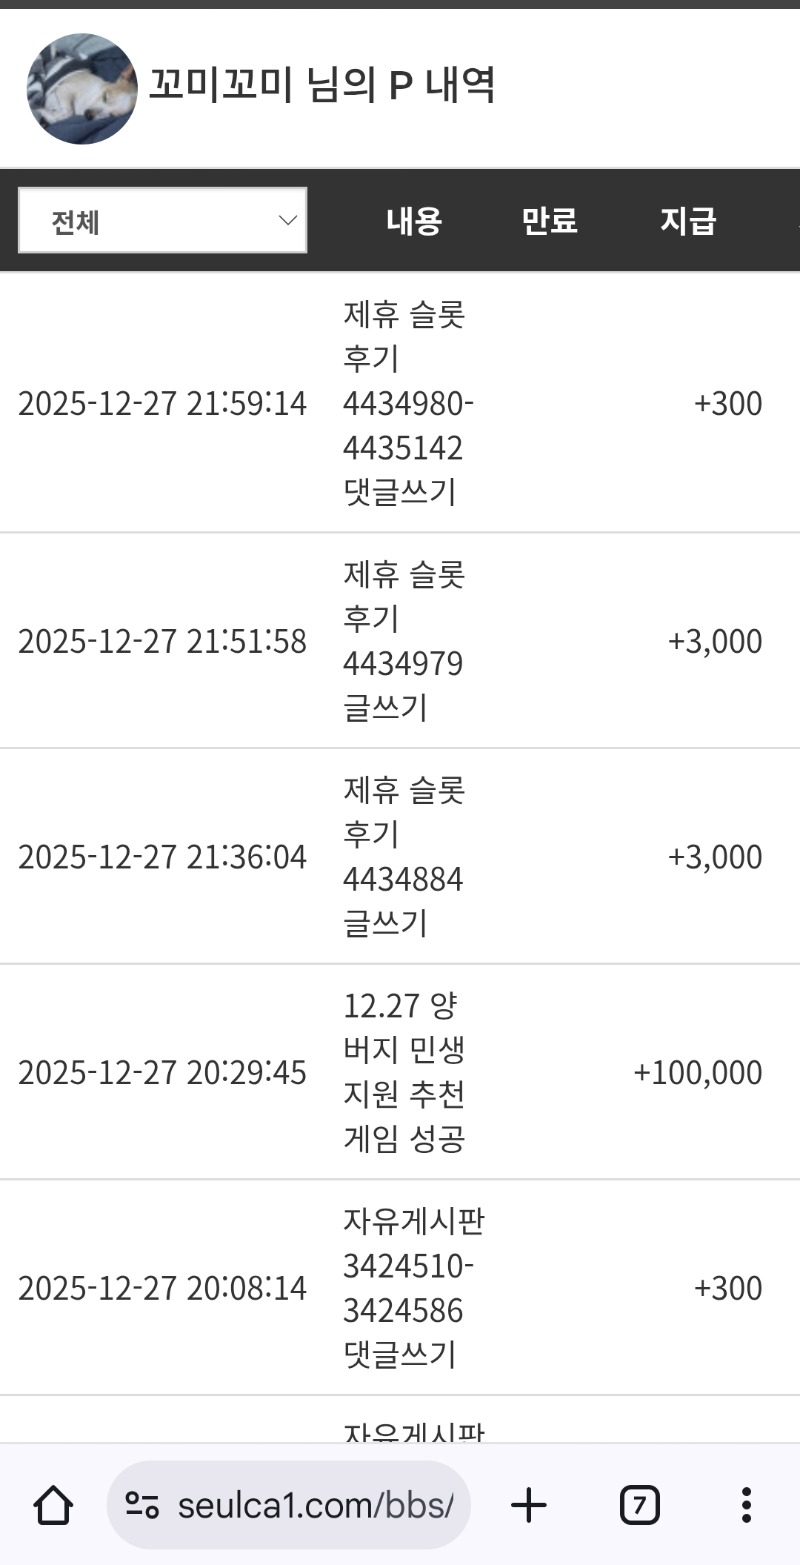Viewport: 800px width, 1565px height.
Task: Open the 12.27 양버지 민생 지원 entry
Action: (404, 1072)
